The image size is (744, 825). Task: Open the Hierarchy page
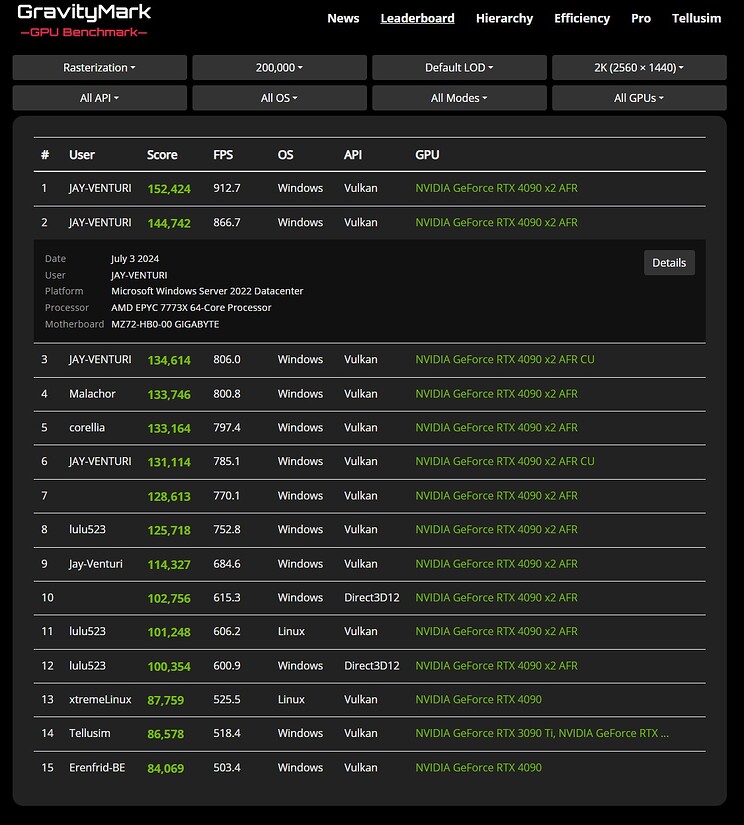504,18
